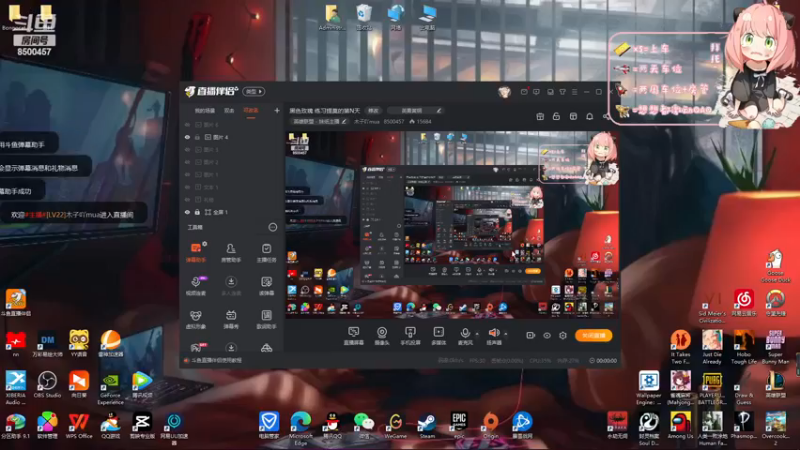Add a screen capture source (直播屏幕)
Viewport: 800px width, 450px height.
(x=354, y=336)
